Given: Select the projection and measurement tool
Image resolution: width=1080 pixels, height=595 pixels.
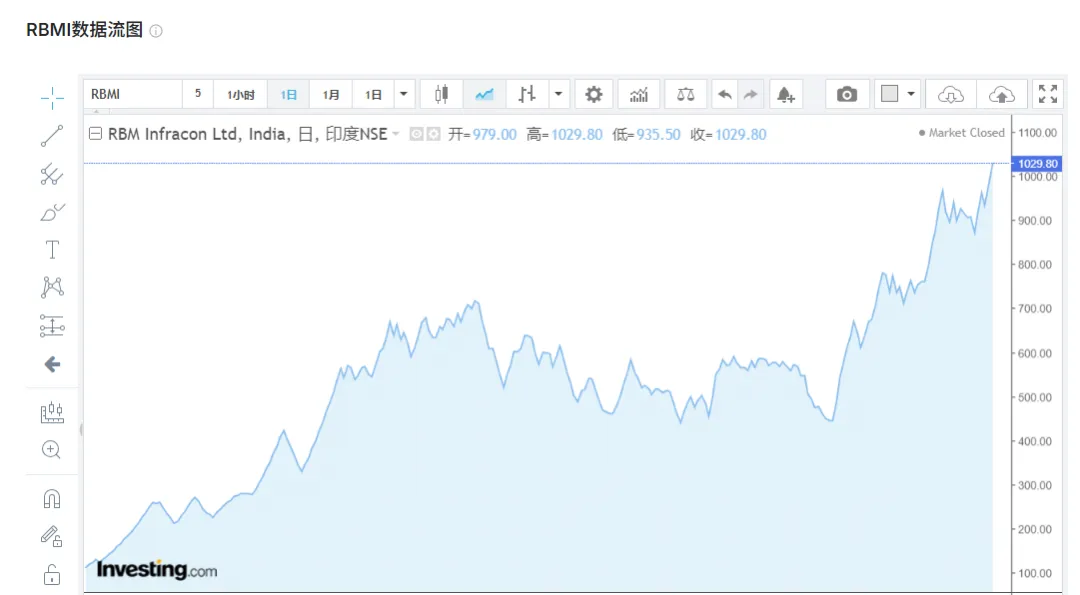Looking at the screenshot, I should tap(52, 326).
